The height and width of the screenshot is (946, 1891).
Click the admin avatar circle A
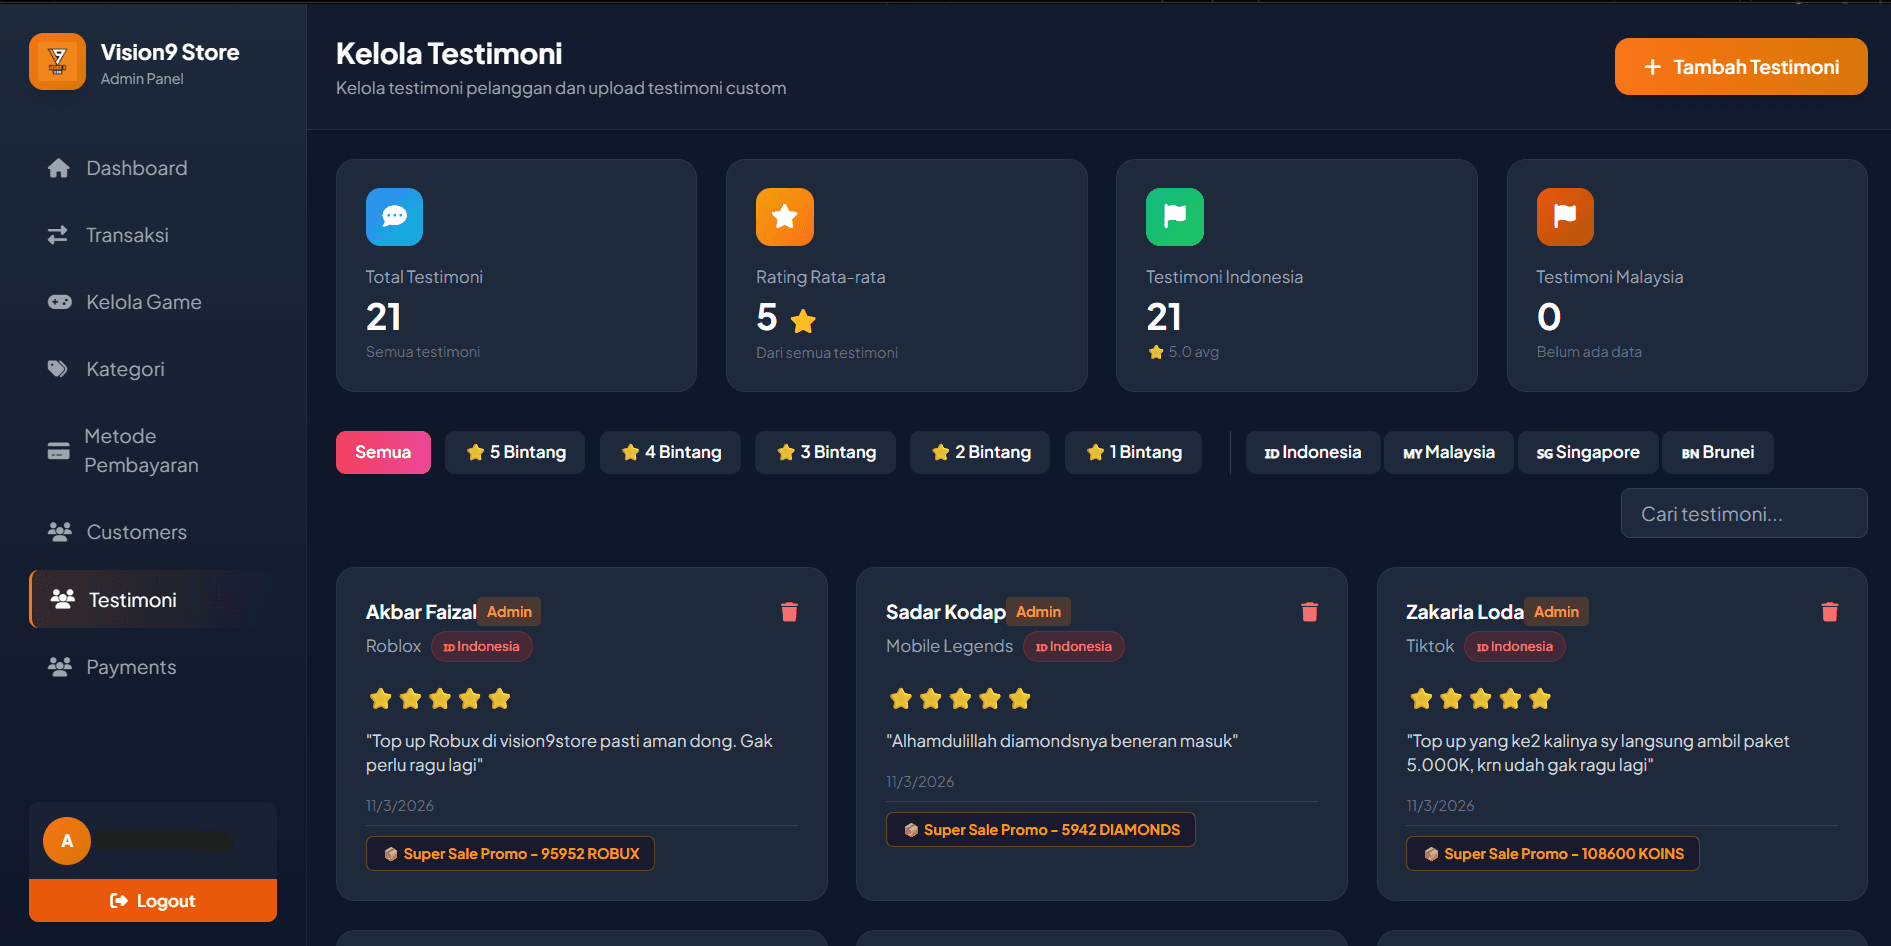point(67,841)
